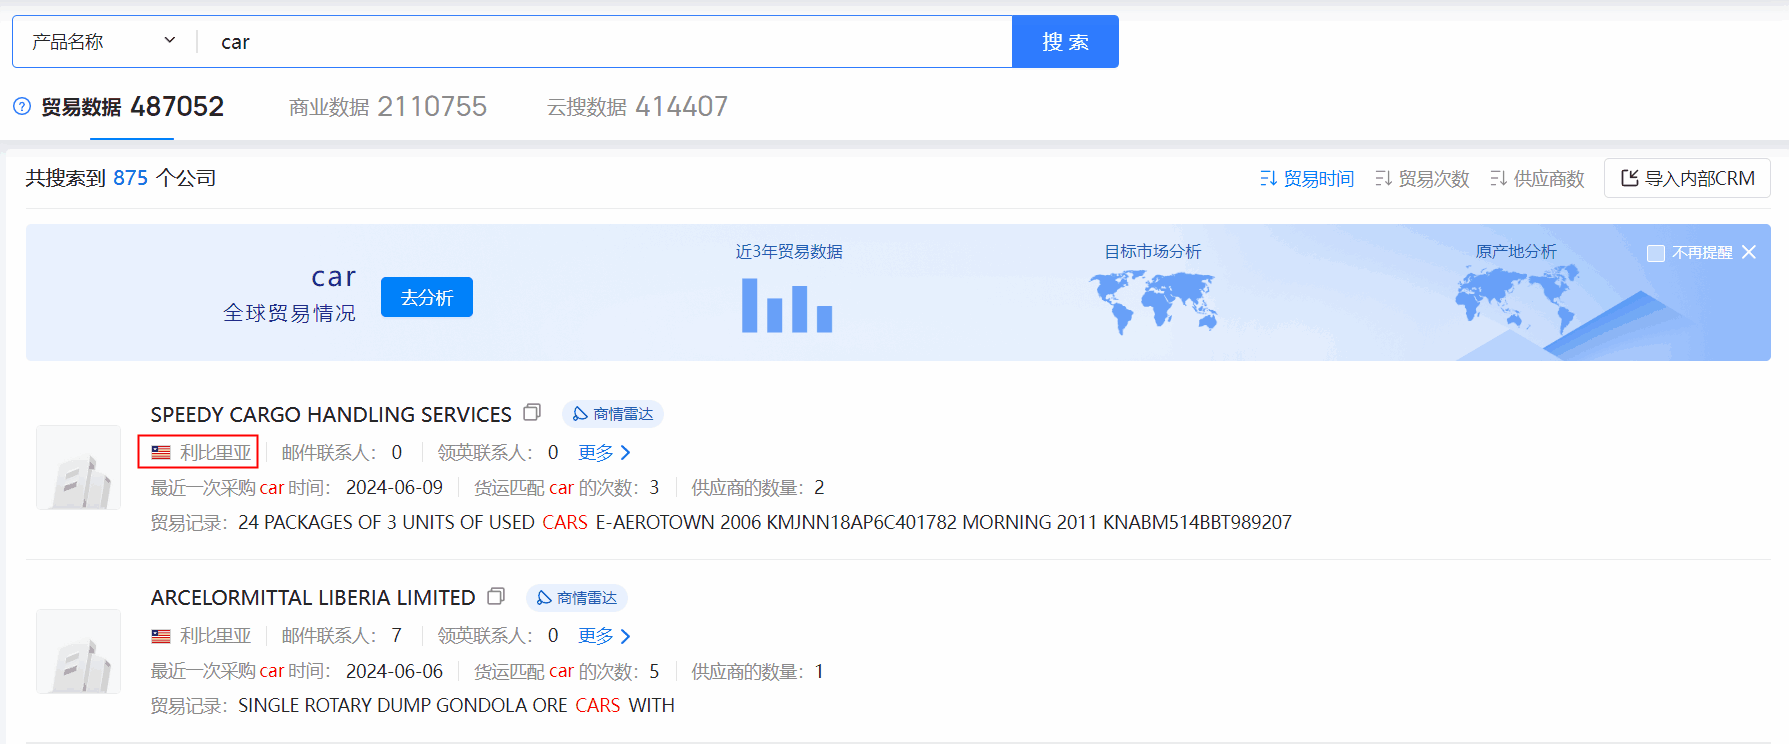Enable the 不再提醒 checkbox
This screenshot has height=744, width=1789.
click(x=1656, y=253)
